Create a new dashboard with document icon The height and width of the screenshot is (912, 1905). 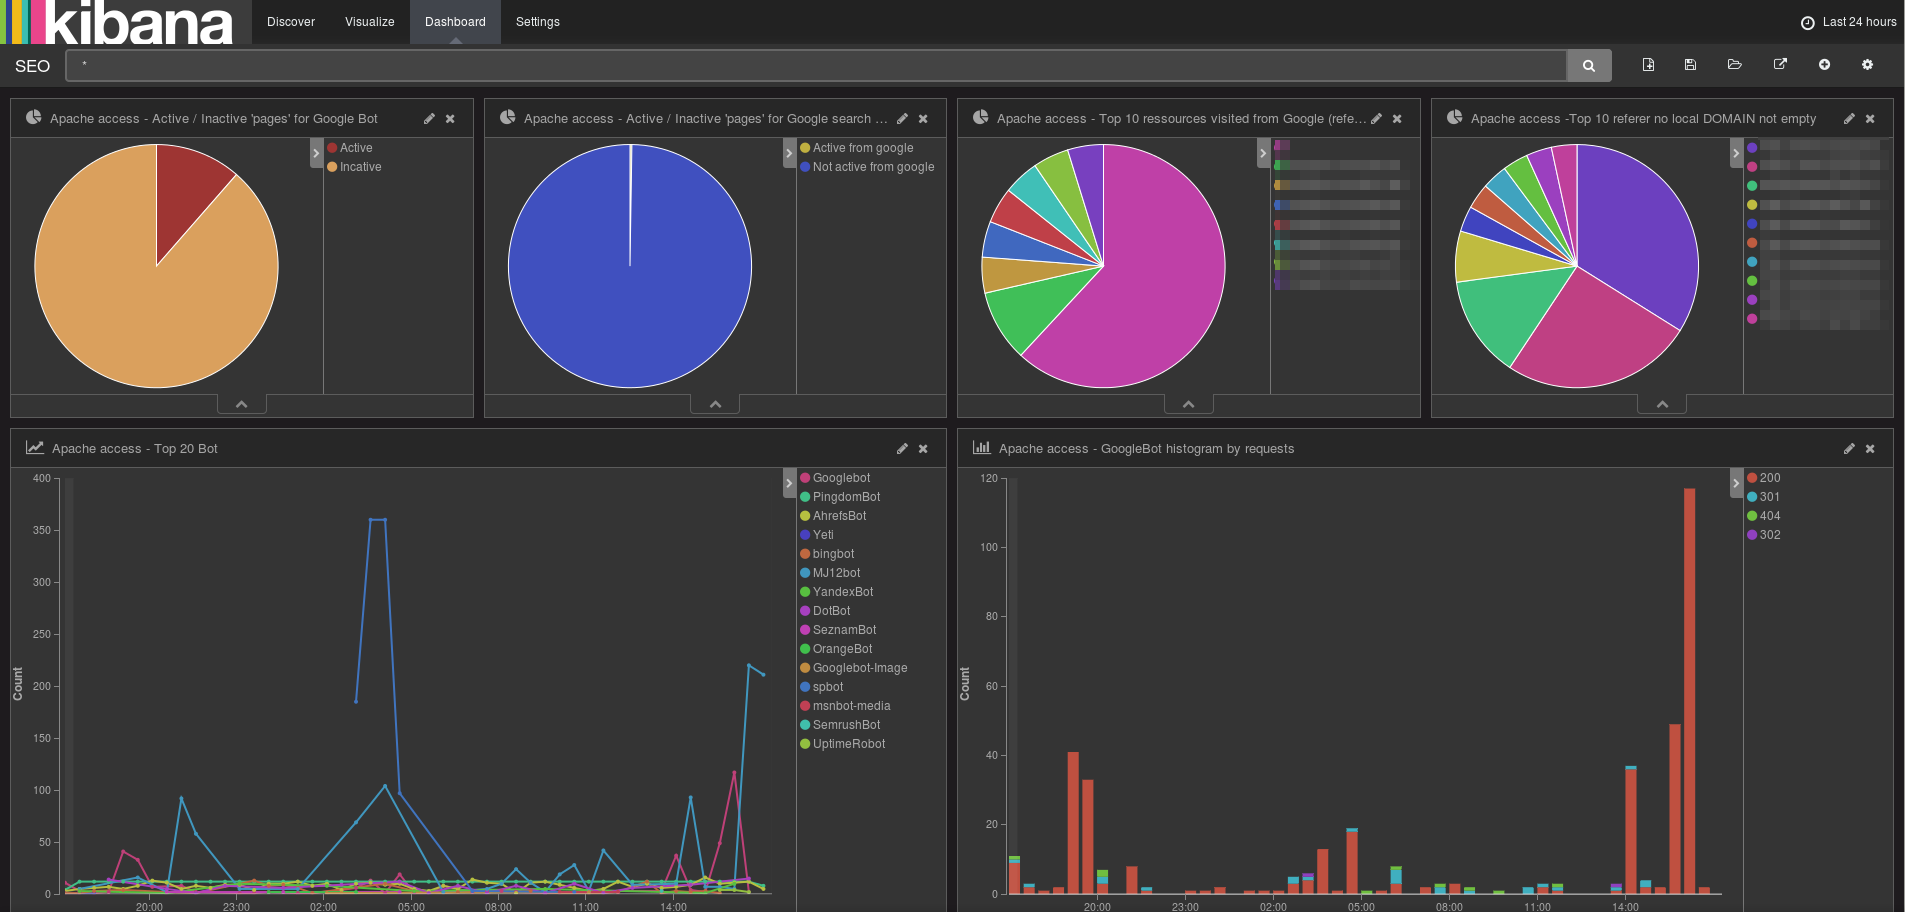coord(1648,65)
